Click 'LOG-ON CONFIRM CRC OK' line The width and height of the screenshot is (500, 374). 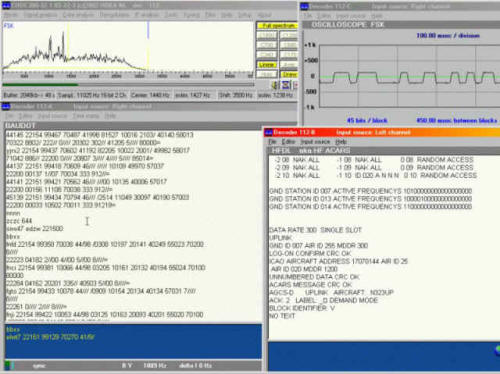pos(310,253)
